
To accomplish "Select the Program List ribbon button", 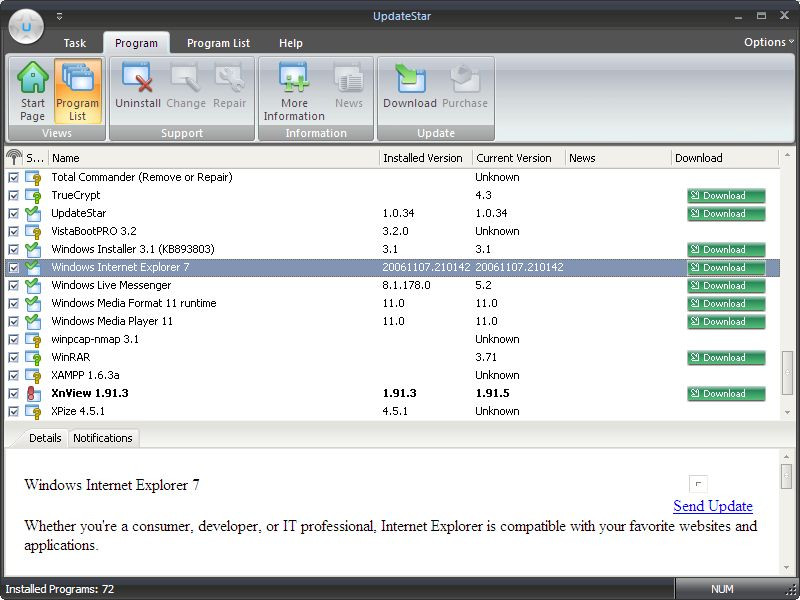I will tap(78, 92).
